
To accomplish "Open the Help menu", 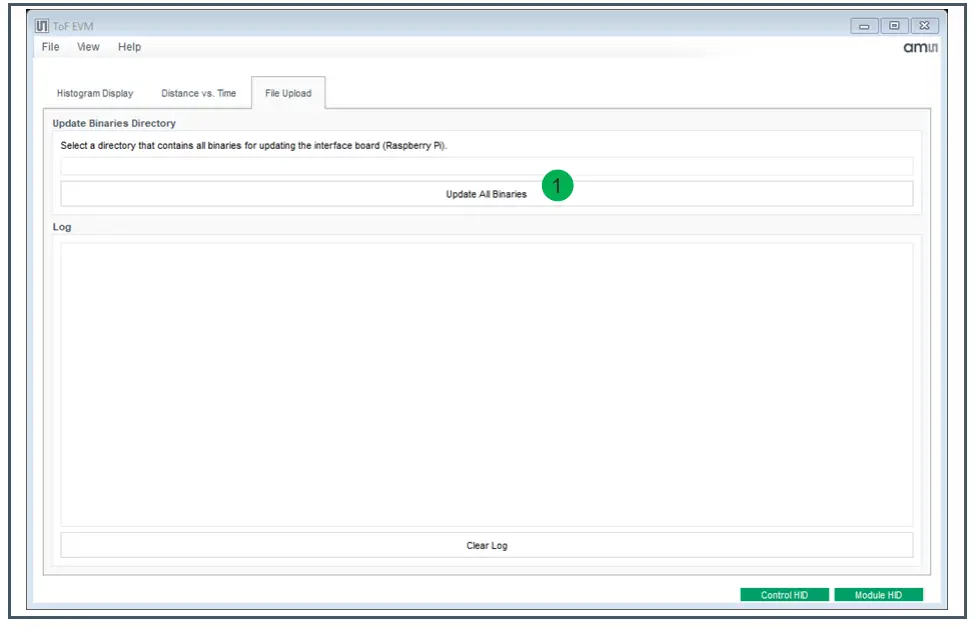I will click(129, 47).
